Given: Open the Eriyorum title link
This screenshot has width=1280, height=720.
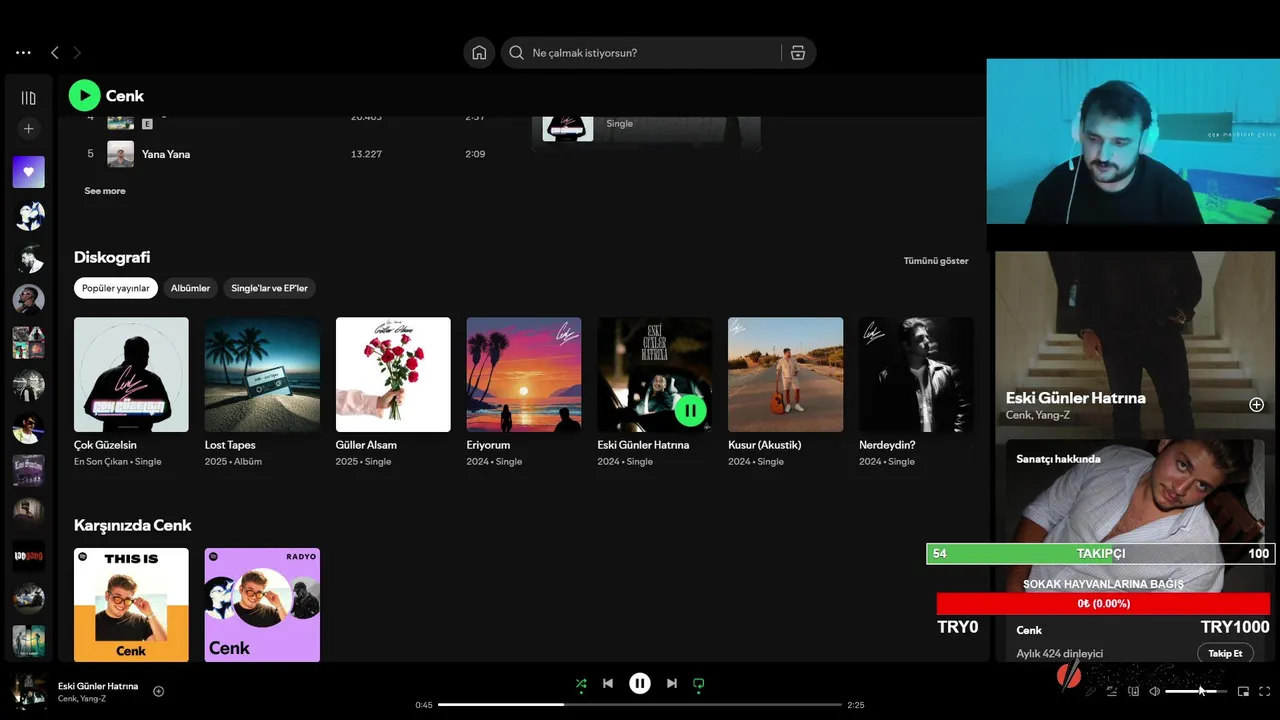Looking at the screenshot, I should coord(488,445).
